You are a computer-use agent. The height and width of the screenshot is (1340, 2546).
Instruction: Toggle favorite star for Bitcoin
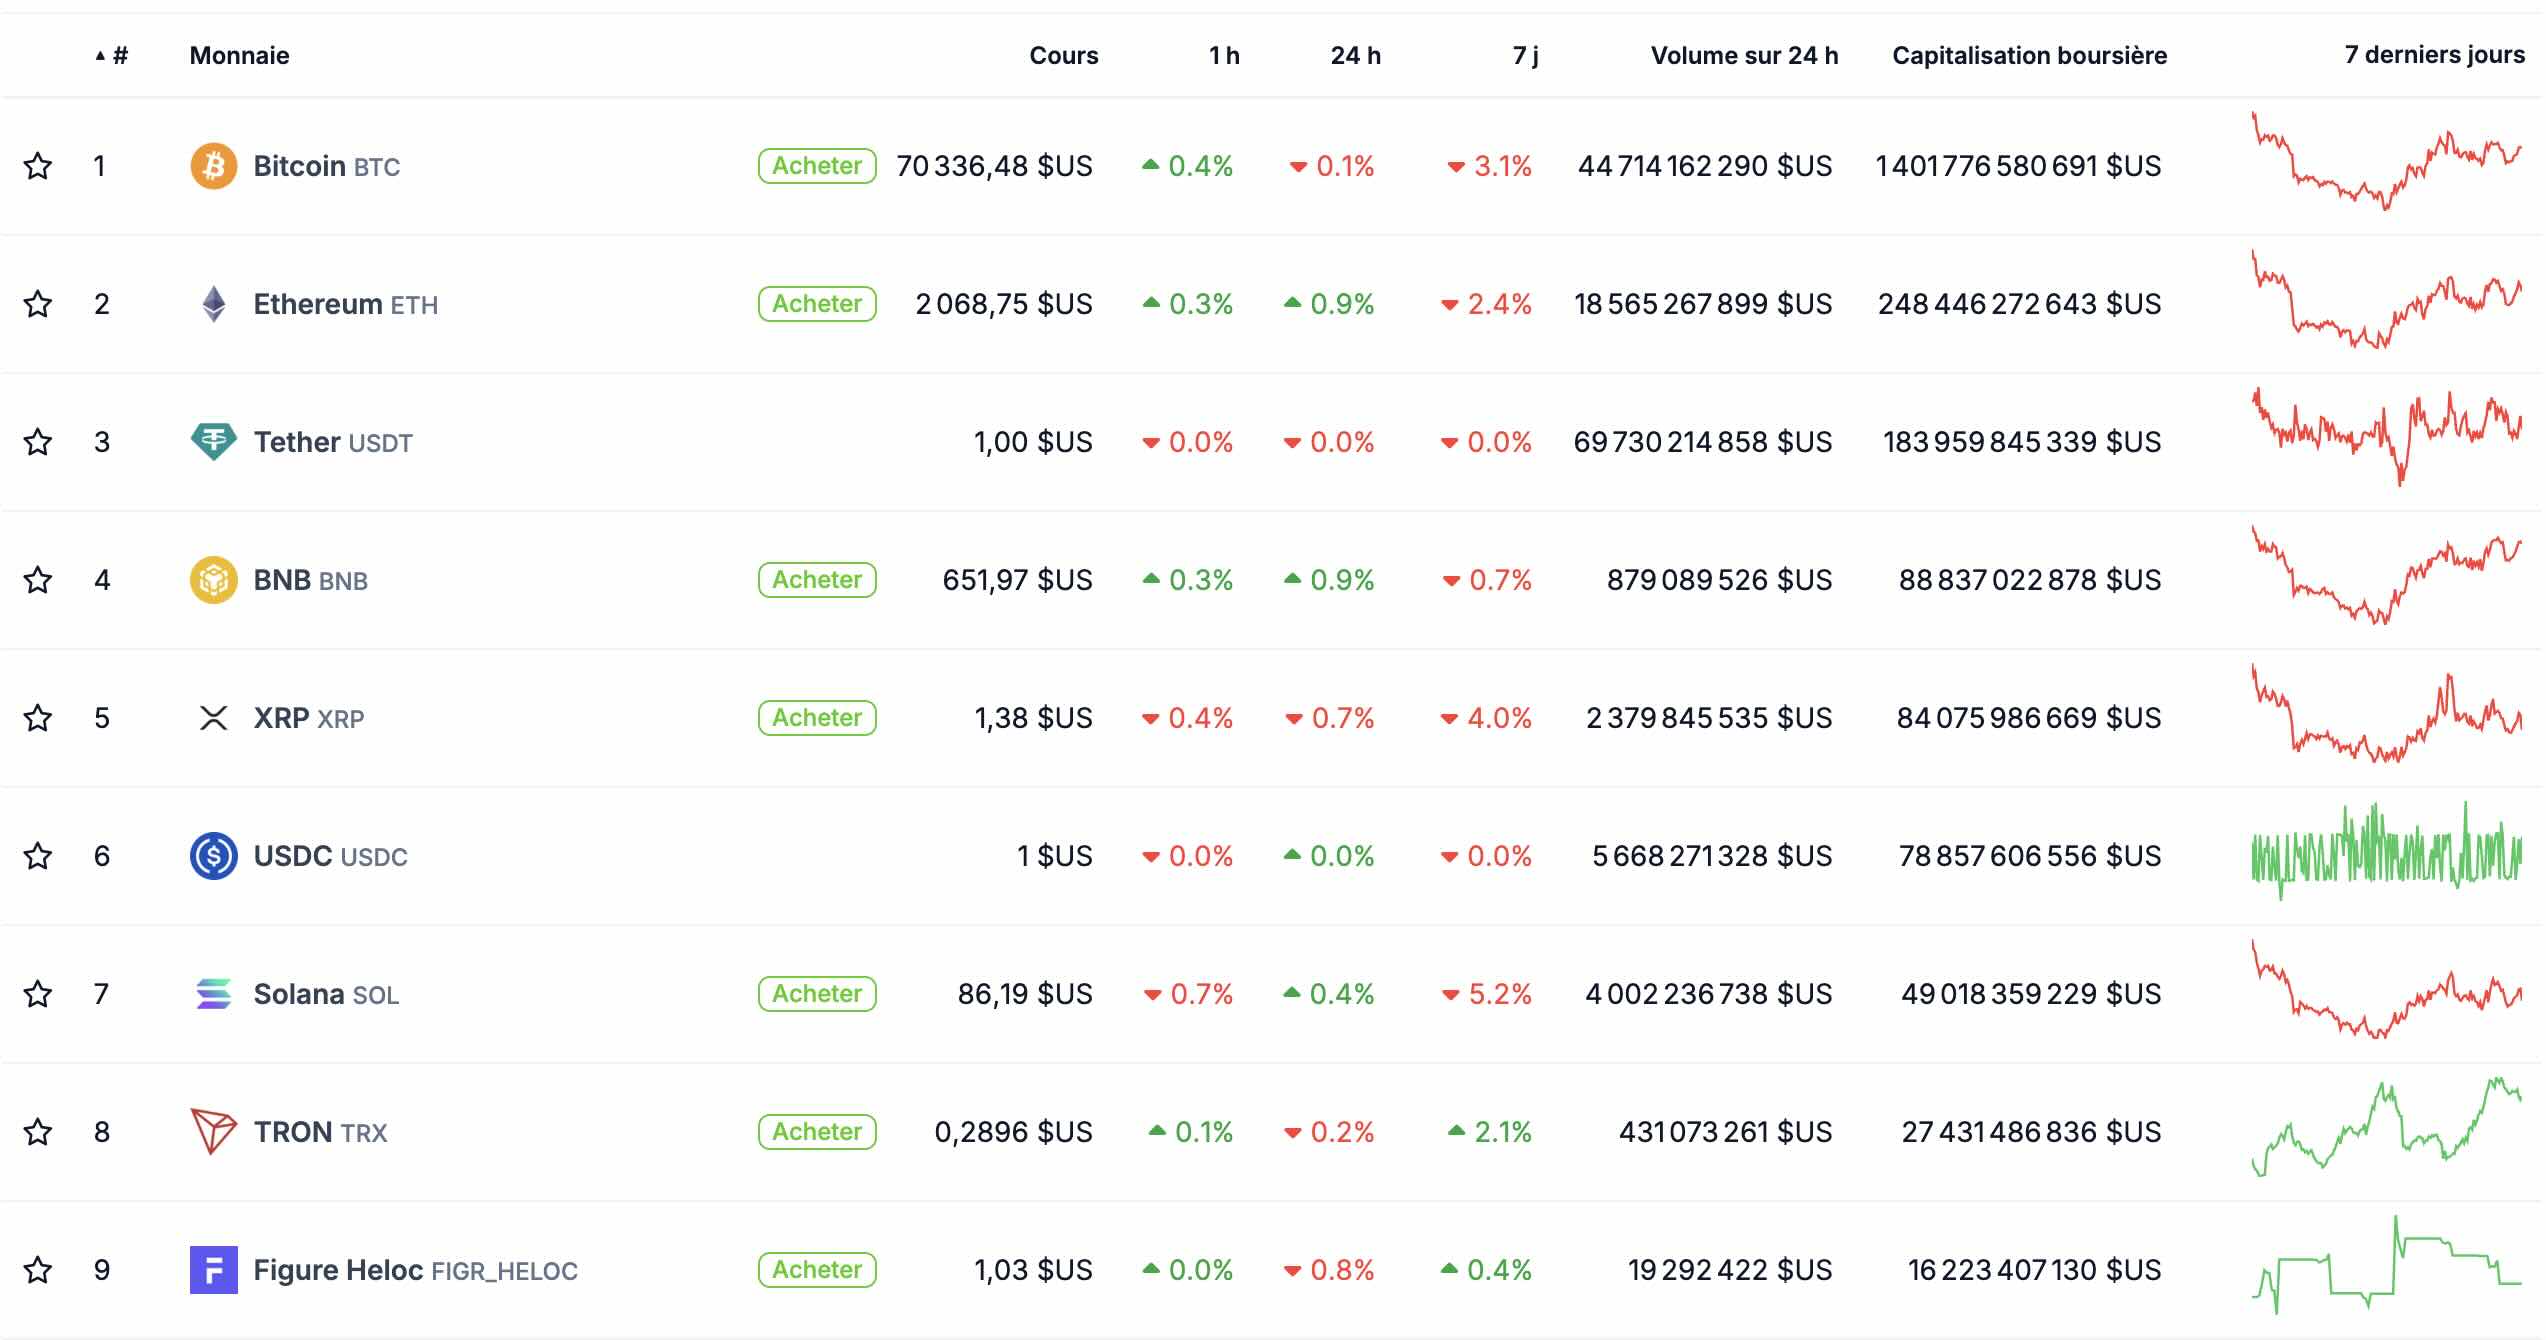pos(38,166)
